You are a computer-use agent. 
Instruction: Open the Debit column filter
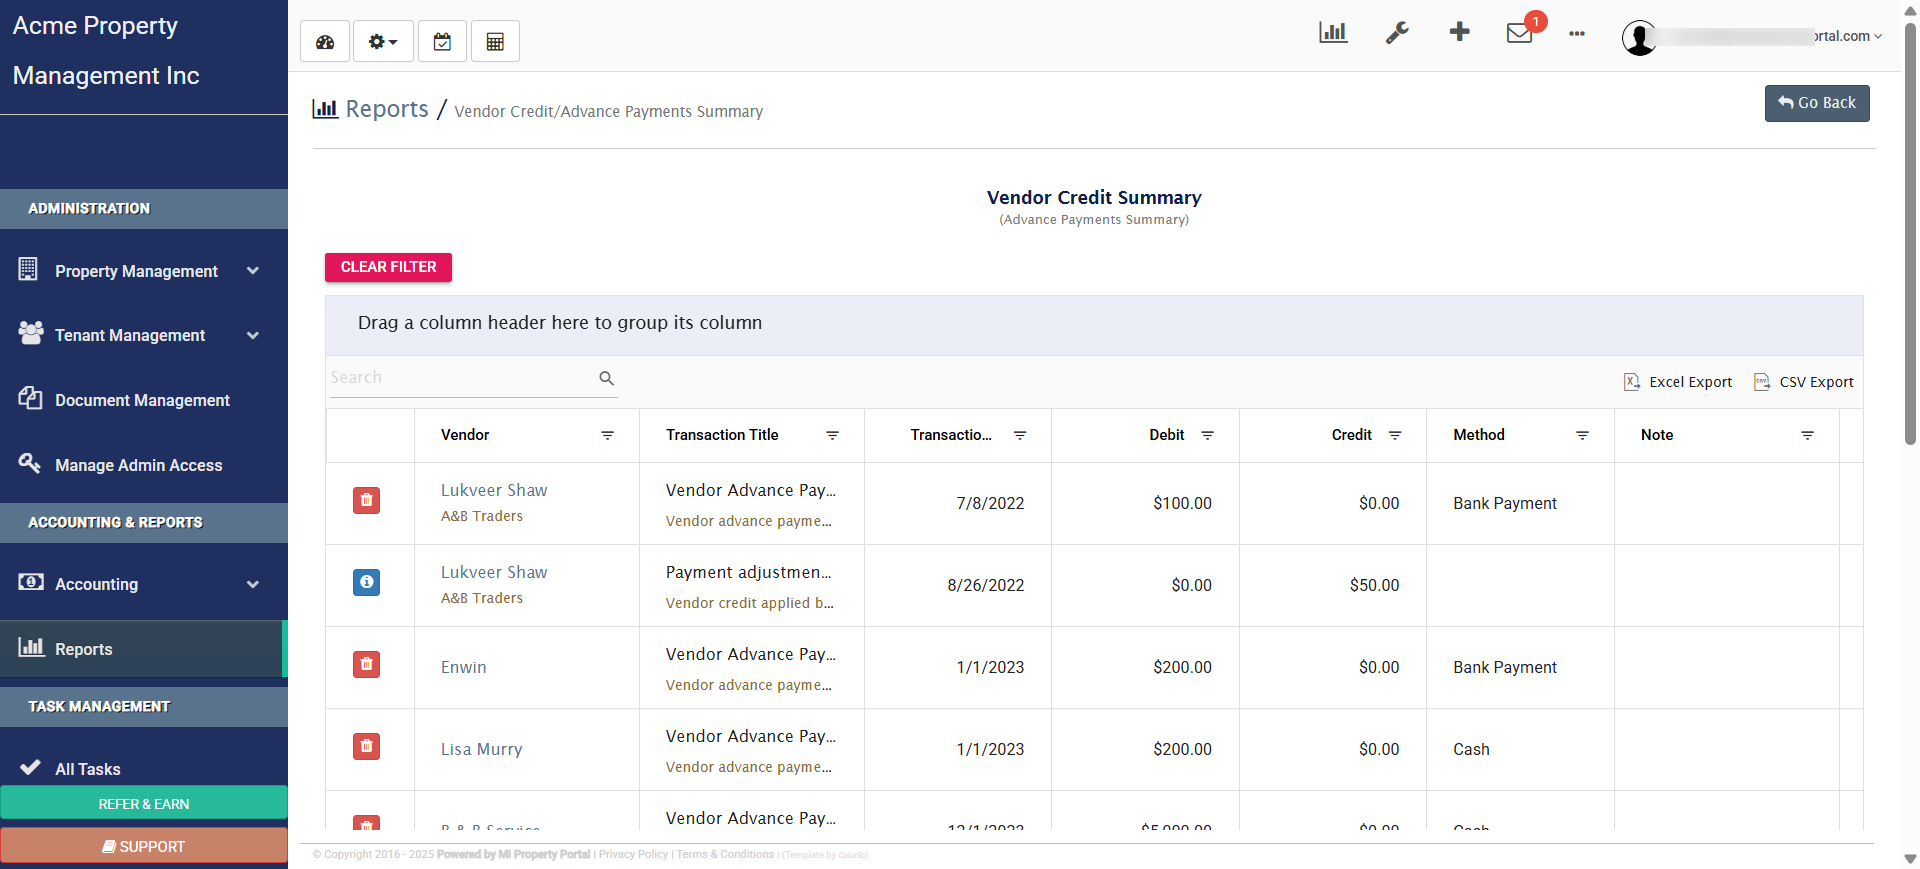coord(1207,435)
